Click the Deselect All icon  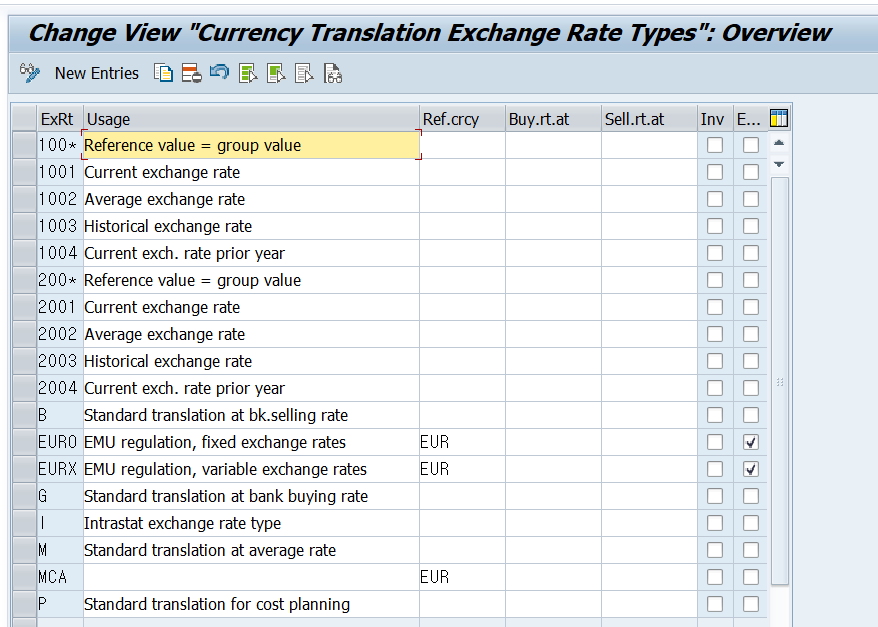(x=304, y=73)
